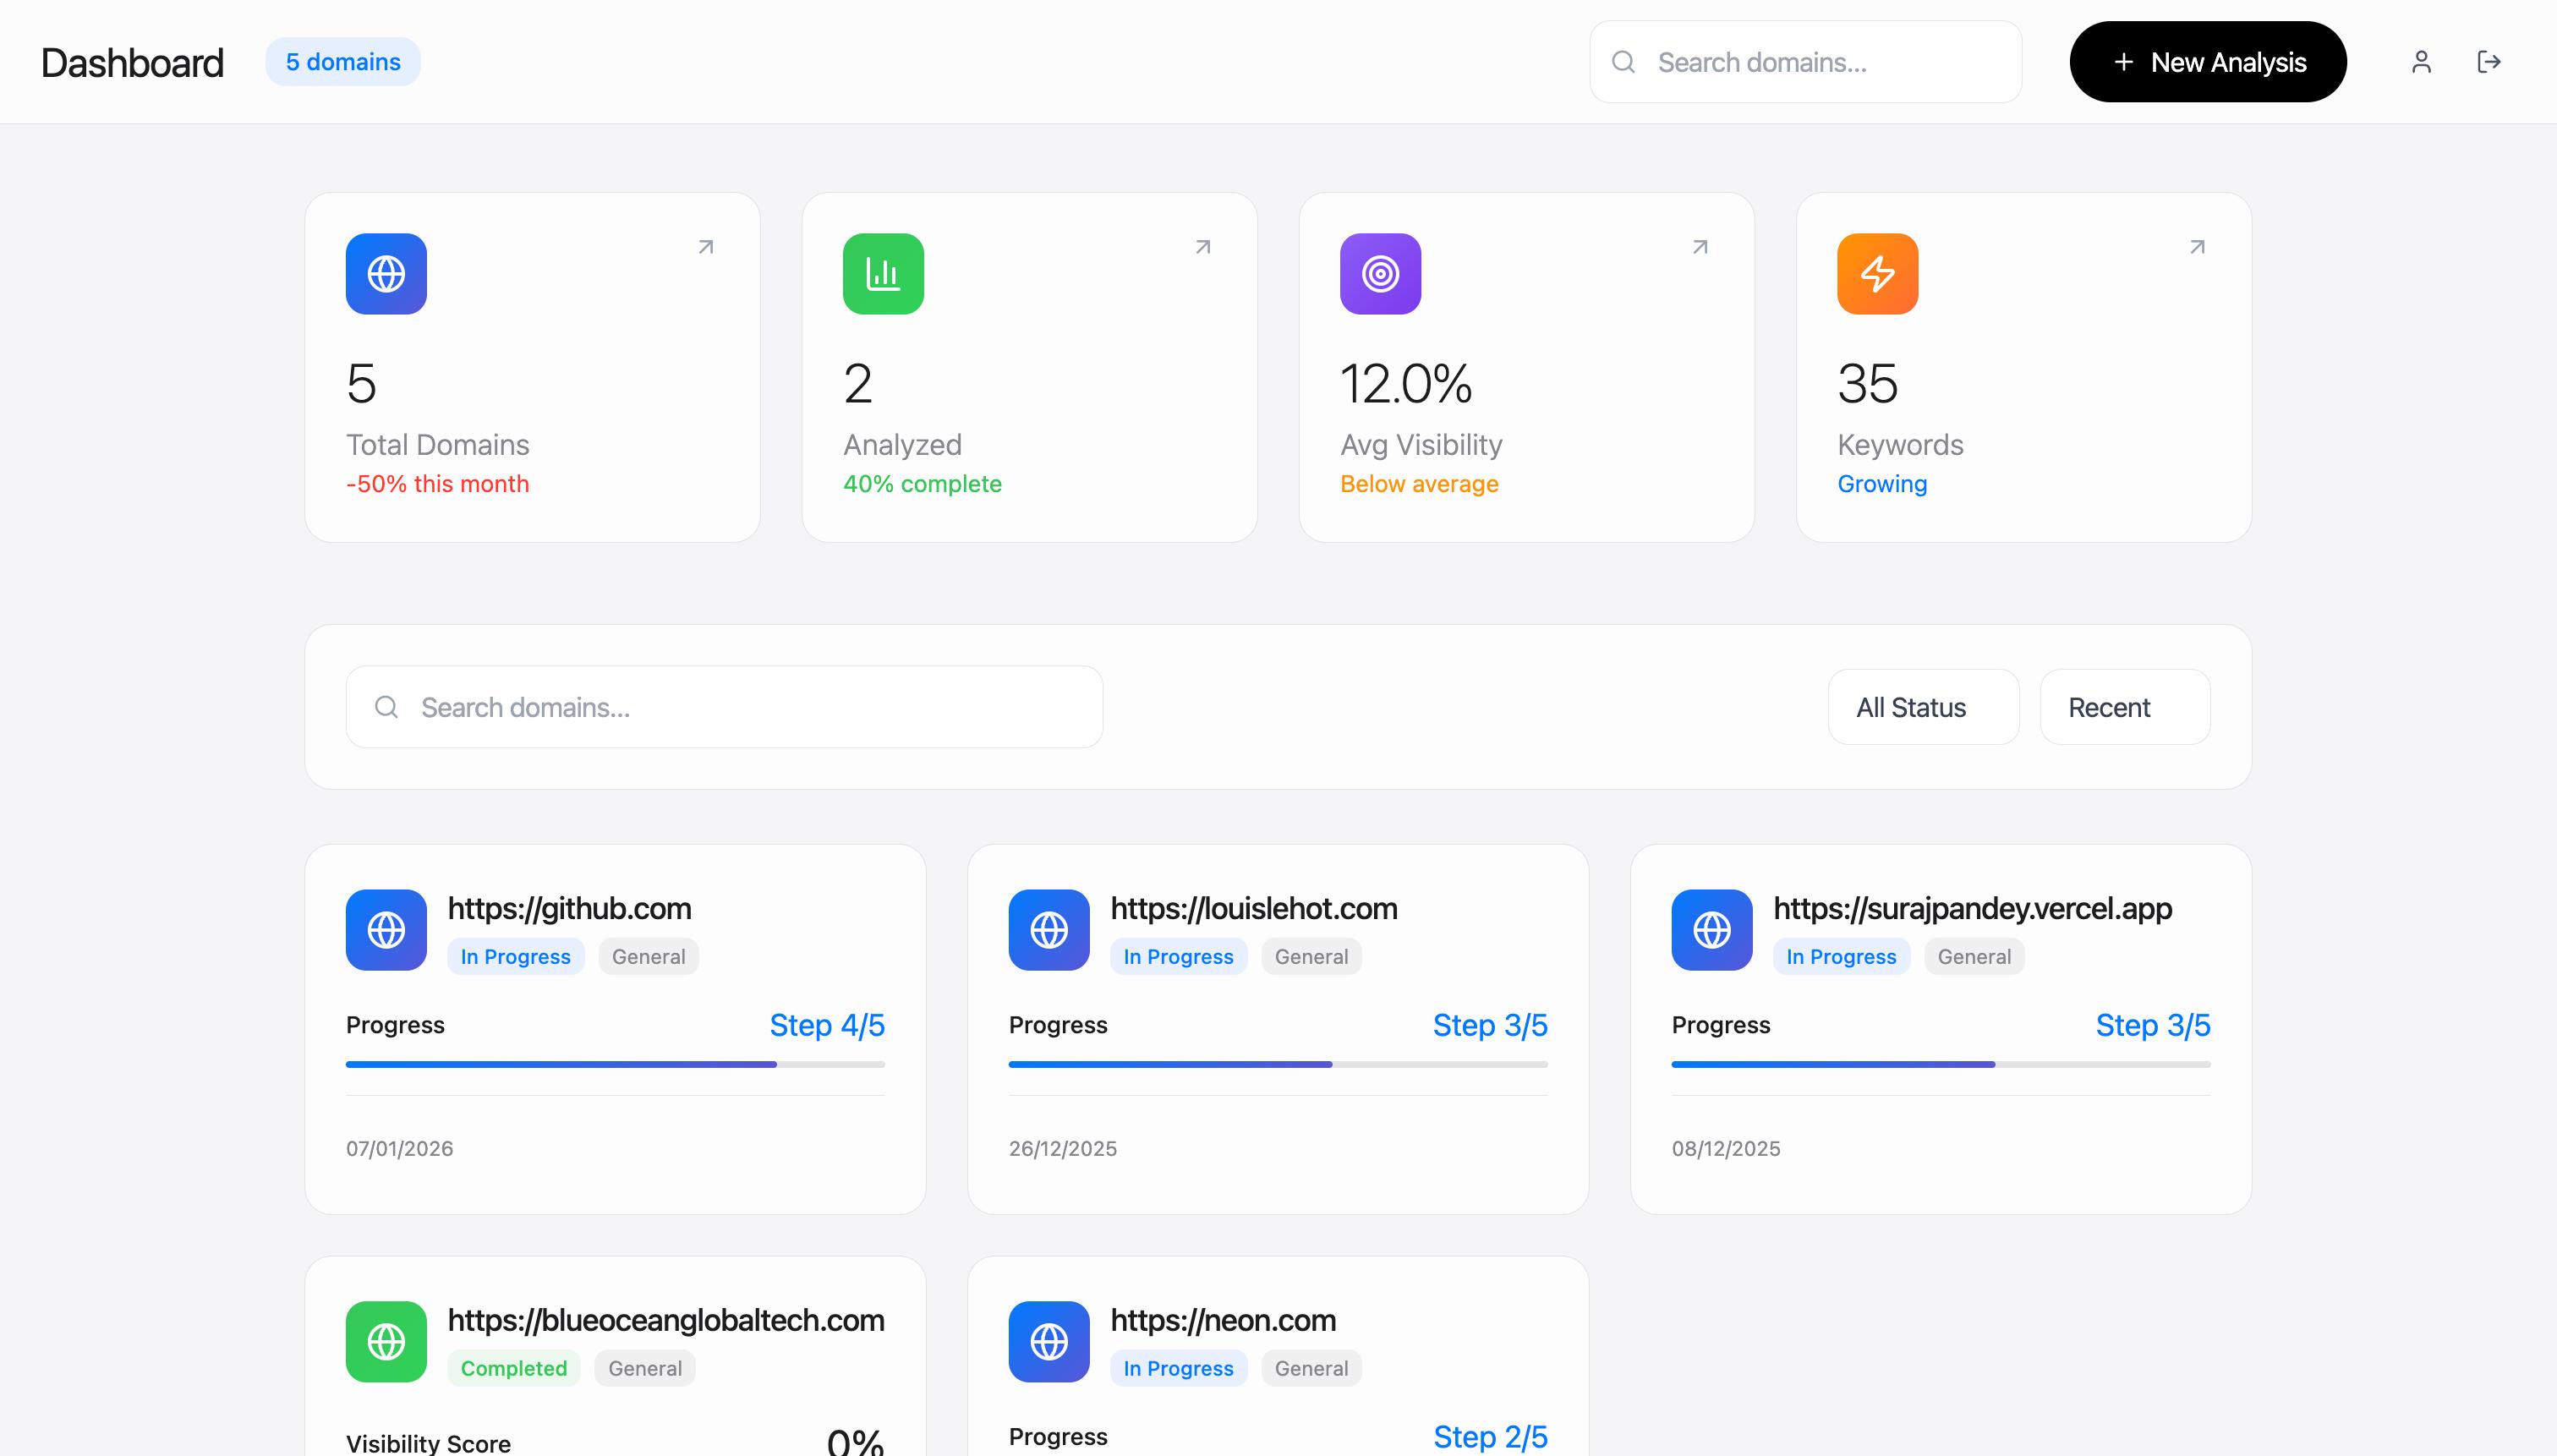Image resolution: width=2557 pixels, height=1456 pixels.
Task: Click the New Analysis button
Action: pos(2207,62)
